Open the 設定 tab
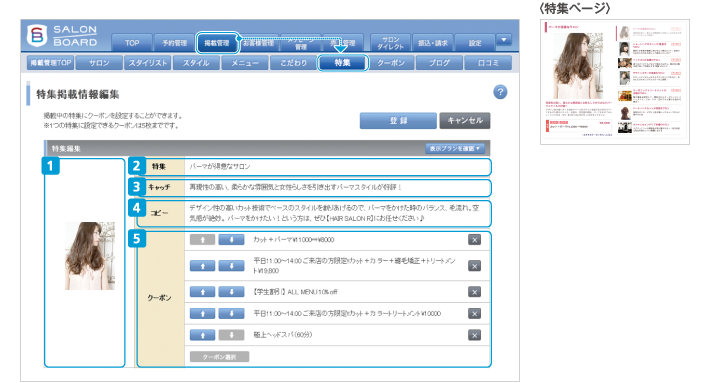 (475, 43)
